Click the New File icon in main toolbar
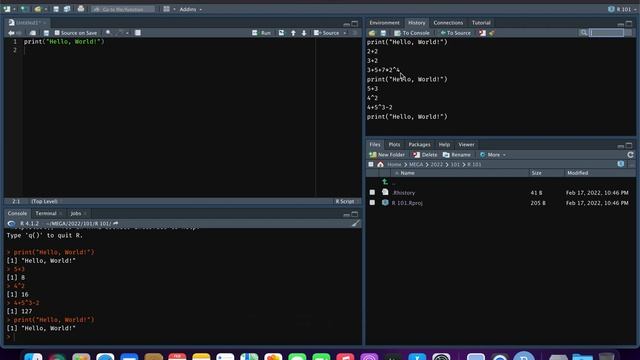Image resolution: width=640 pixels, height=360 pixels. click(x=7, y=9)
